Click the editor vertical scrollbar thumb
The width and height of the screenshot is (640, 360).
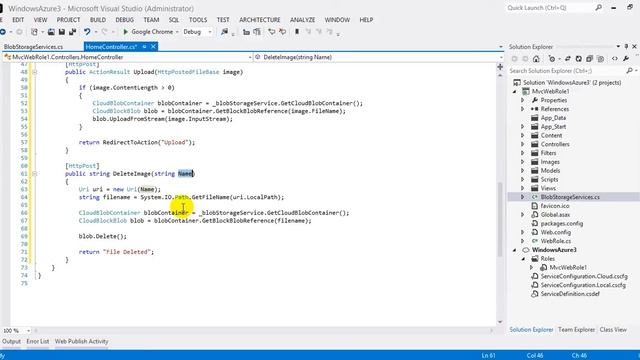[500, 220]
